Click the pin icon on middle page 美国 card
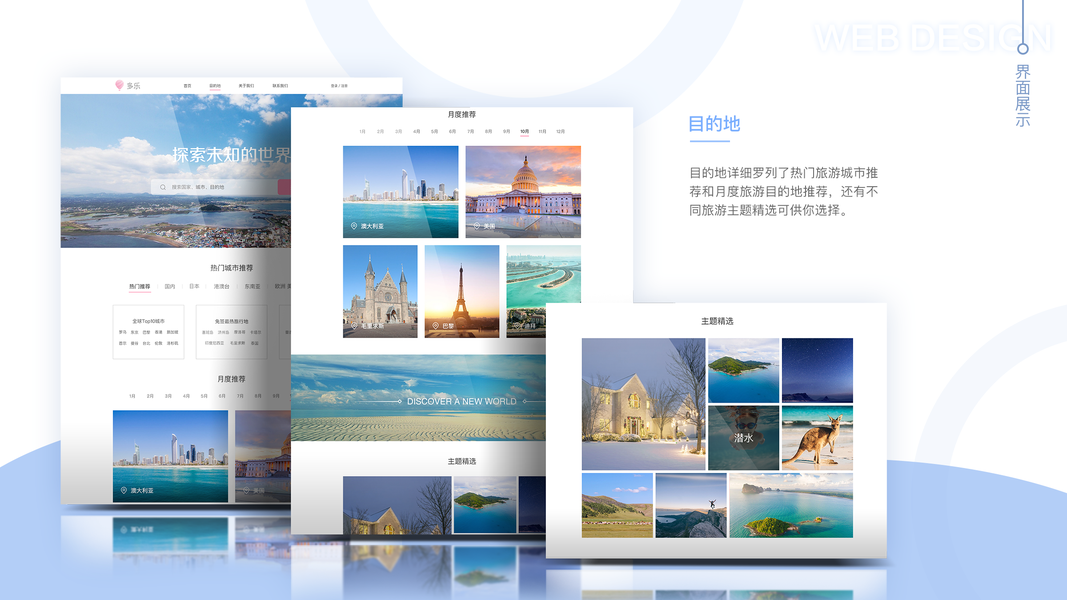This screenshot has height=600, width=1067. tap(476, 226)
